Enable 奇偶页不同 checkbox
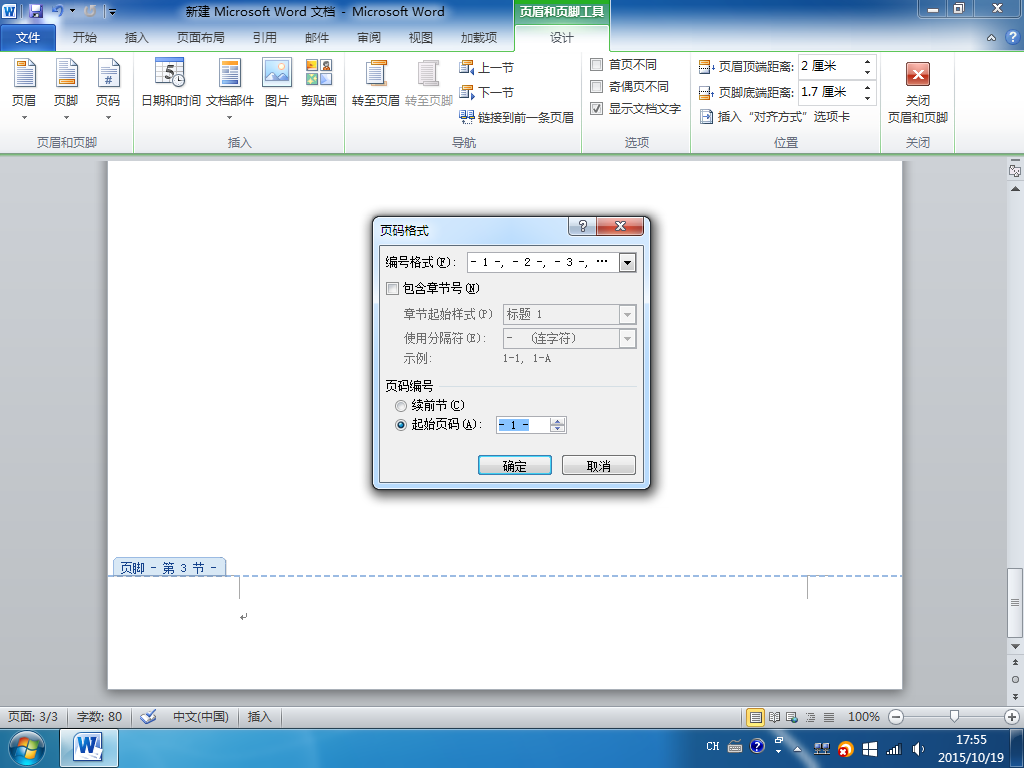The width and height of the screenshot is (1024, 768). click(596, 87)
